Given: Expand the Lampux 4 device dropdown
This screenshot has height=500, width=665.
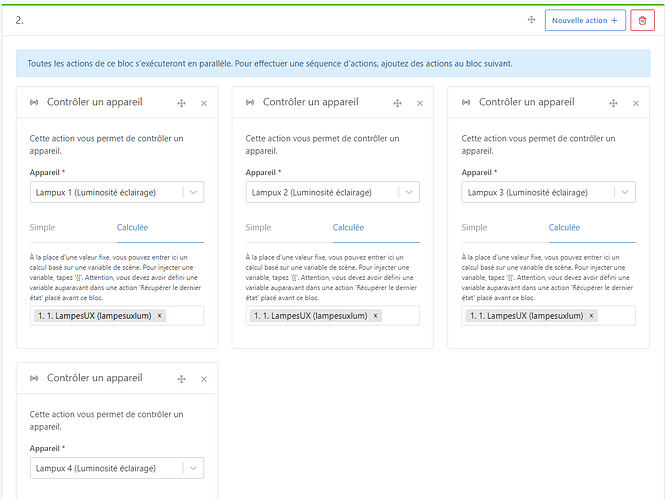Looking at the screenshot, I should pos(192,468).
